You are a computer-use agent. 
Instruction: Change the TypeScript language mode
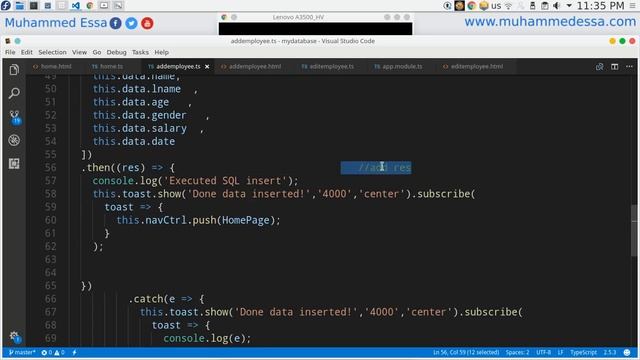tap(583, 352)
